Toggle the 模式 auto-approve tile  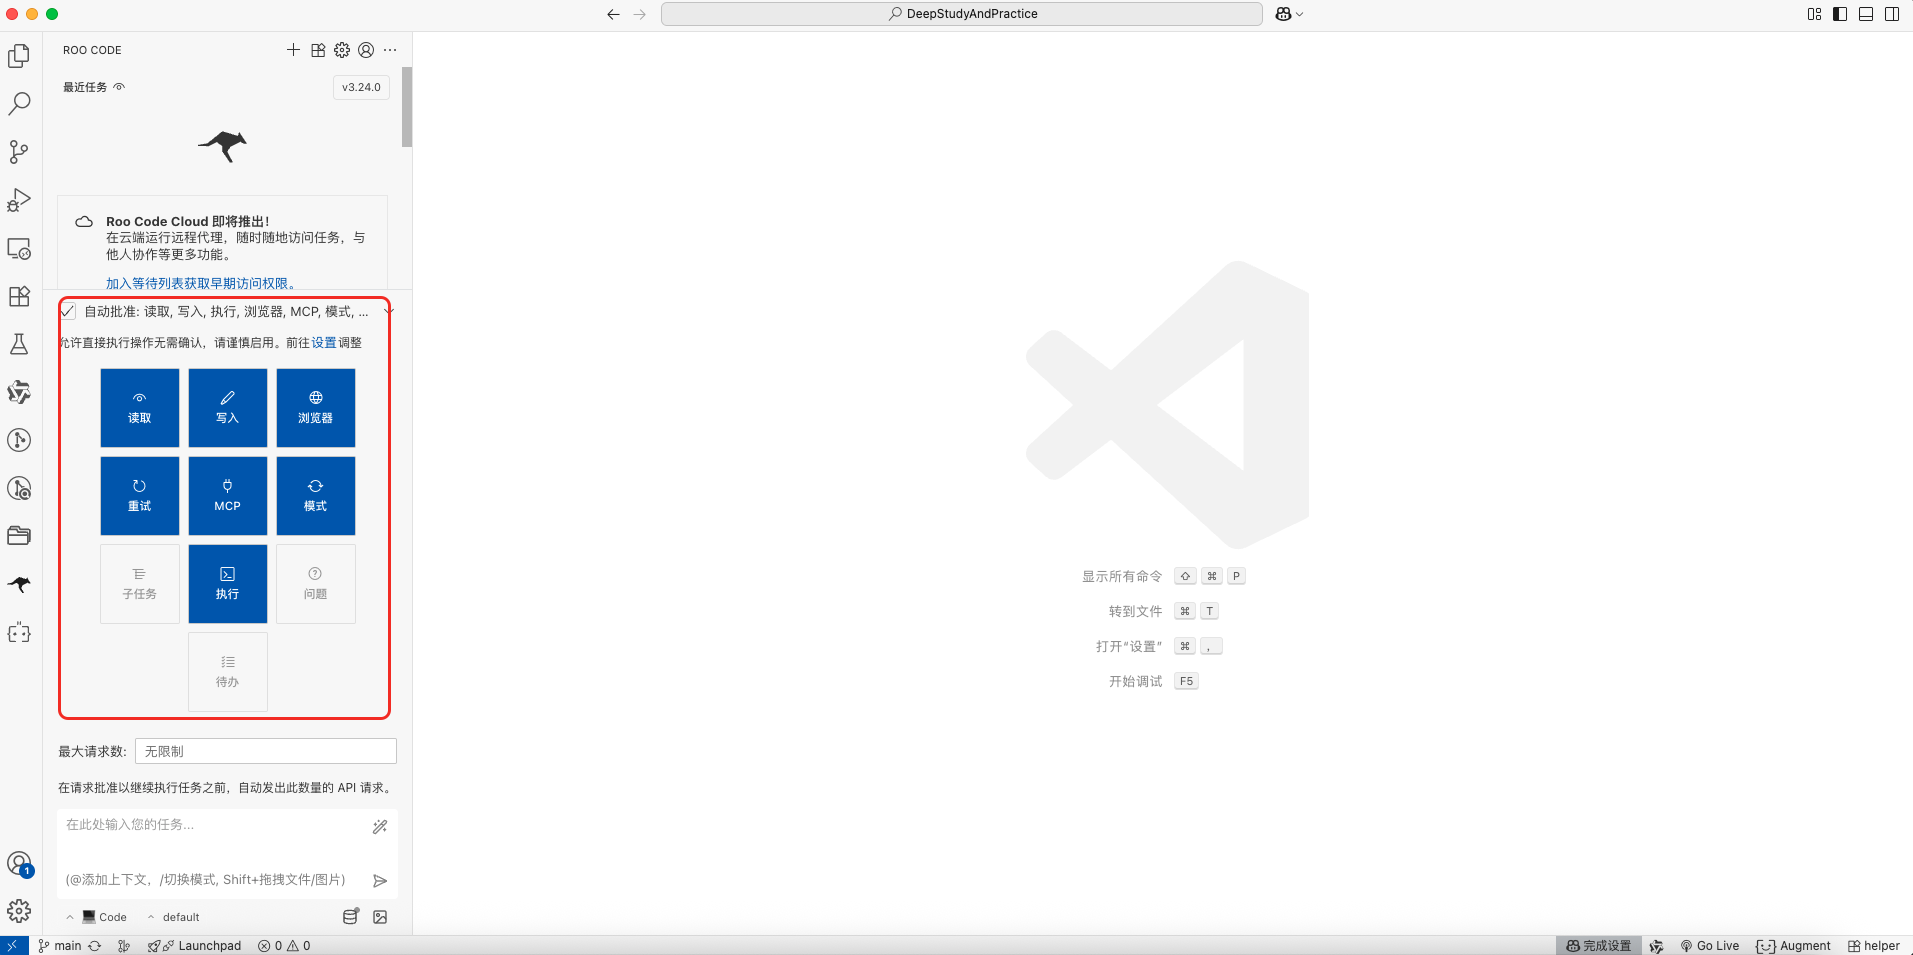[x=316, y=496]
